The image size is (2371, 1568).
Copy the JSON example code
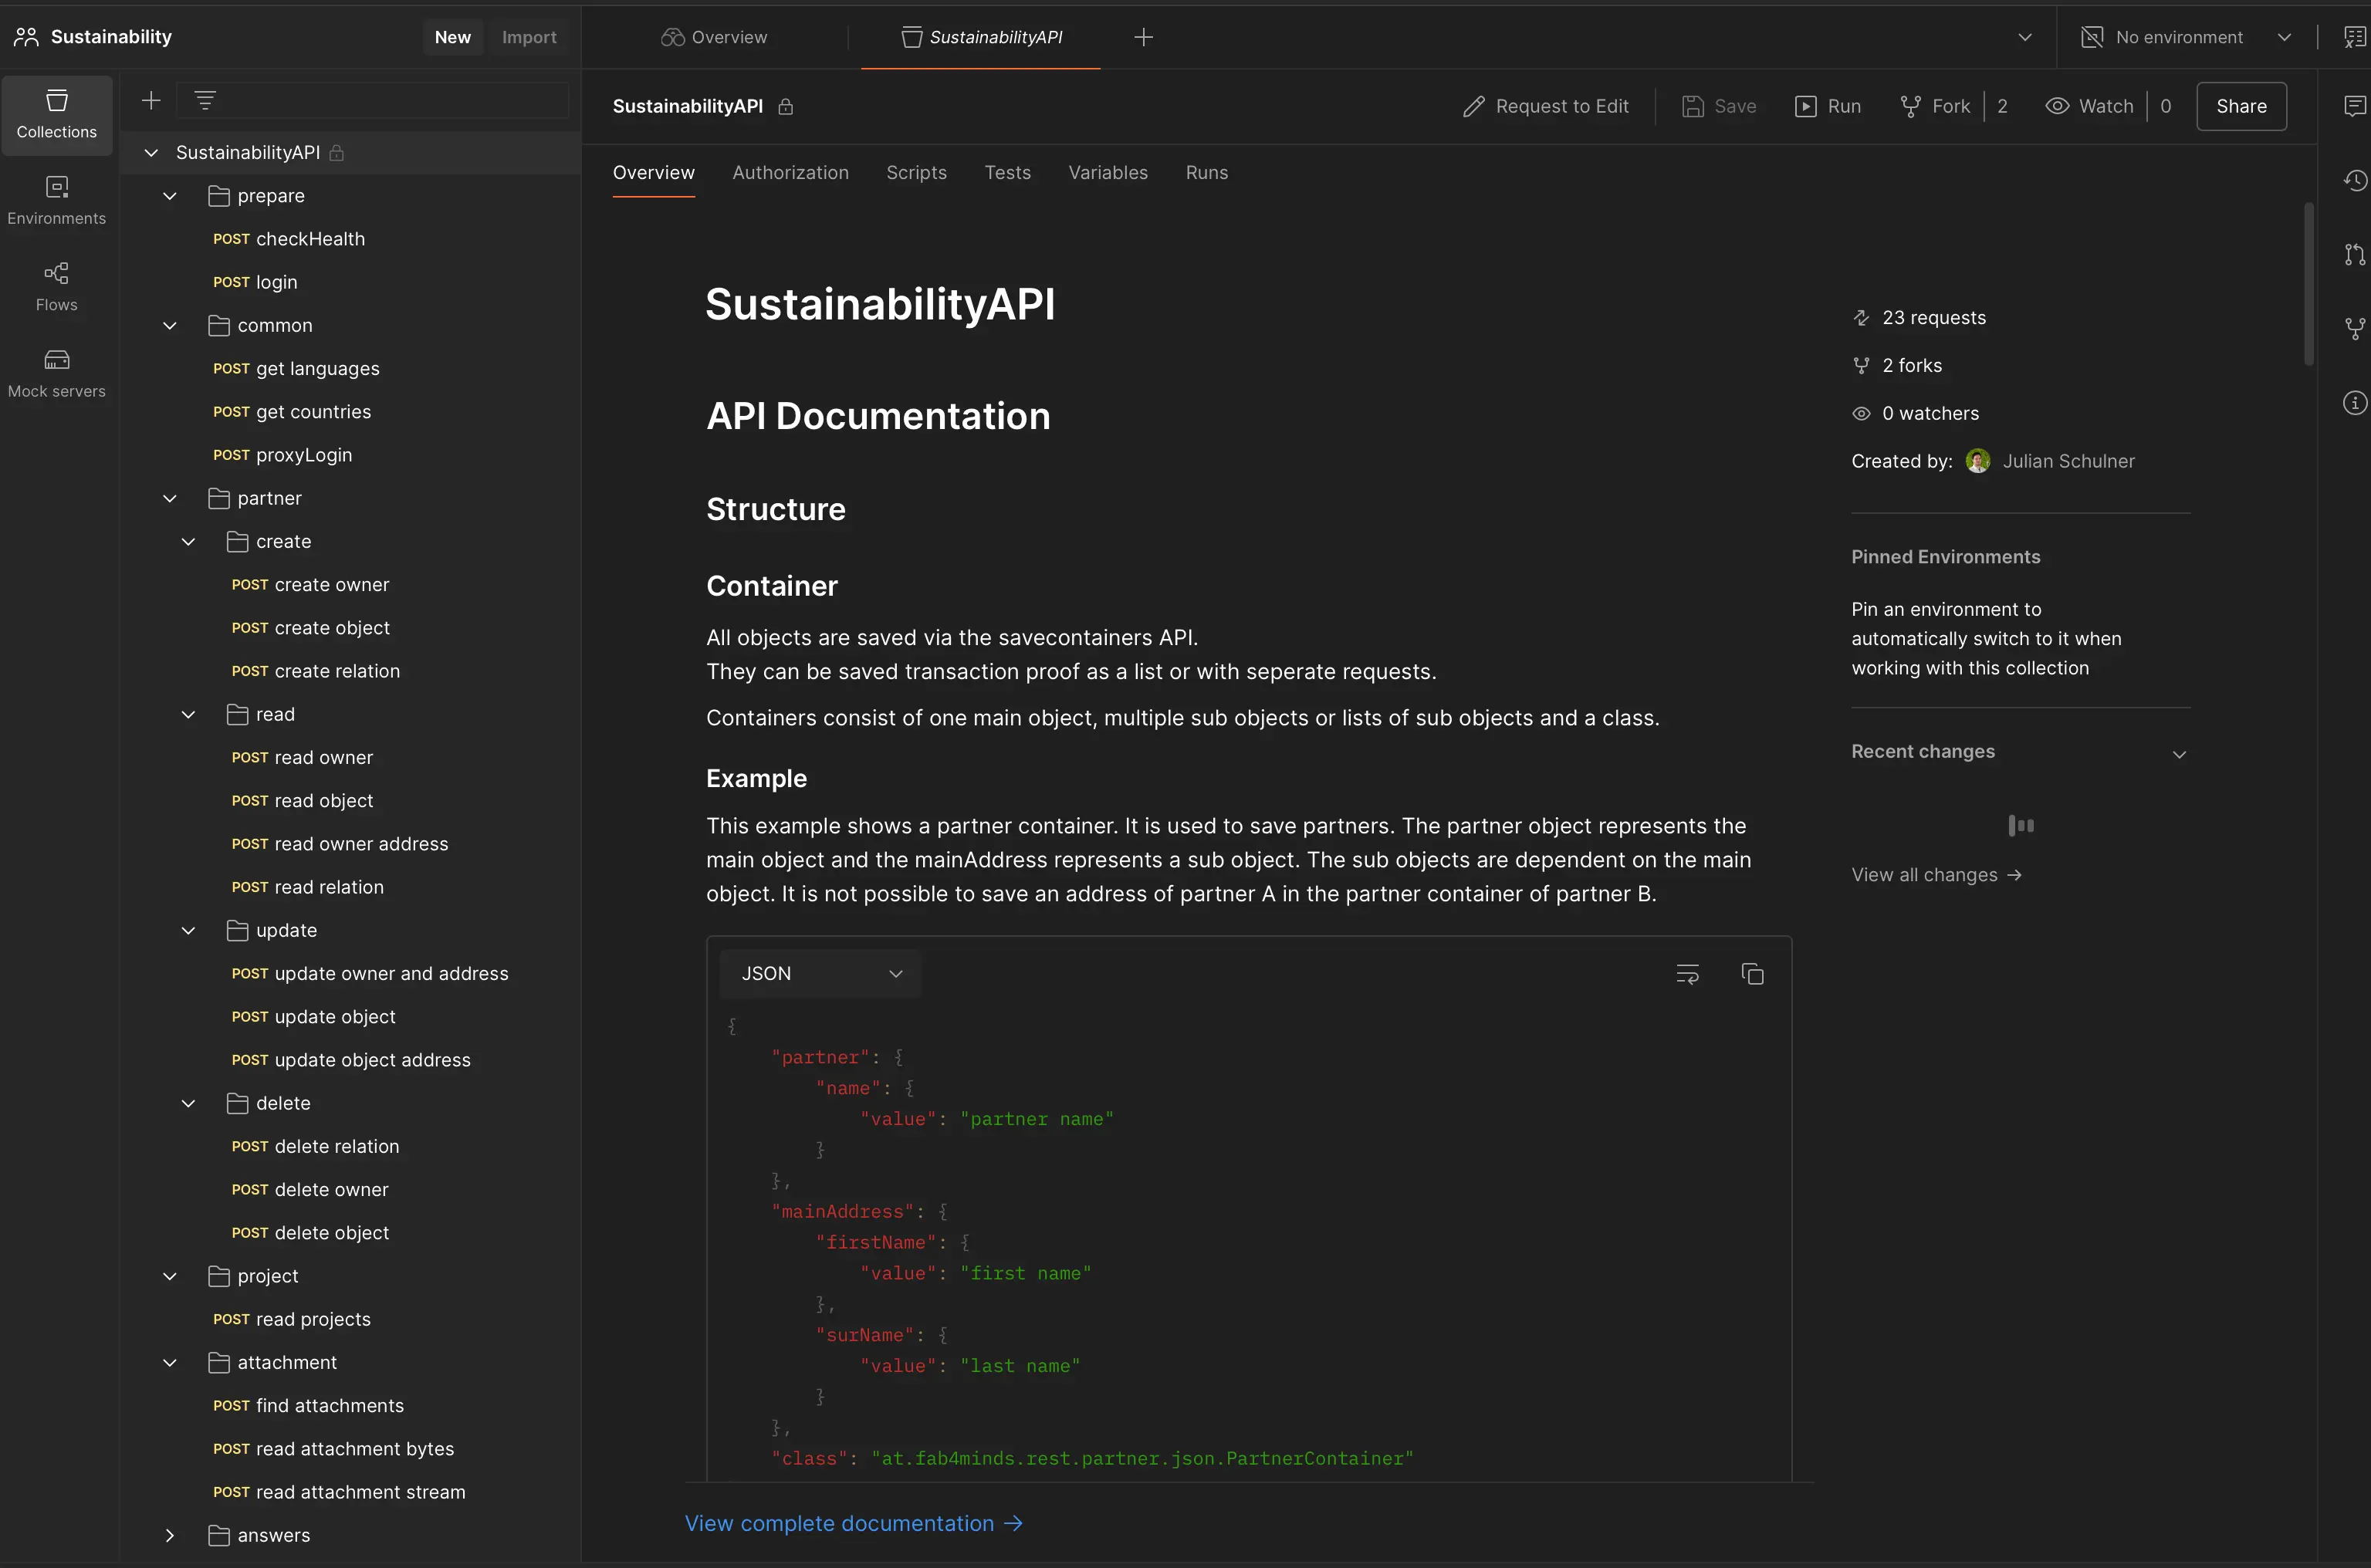[x=1752, y=974]
